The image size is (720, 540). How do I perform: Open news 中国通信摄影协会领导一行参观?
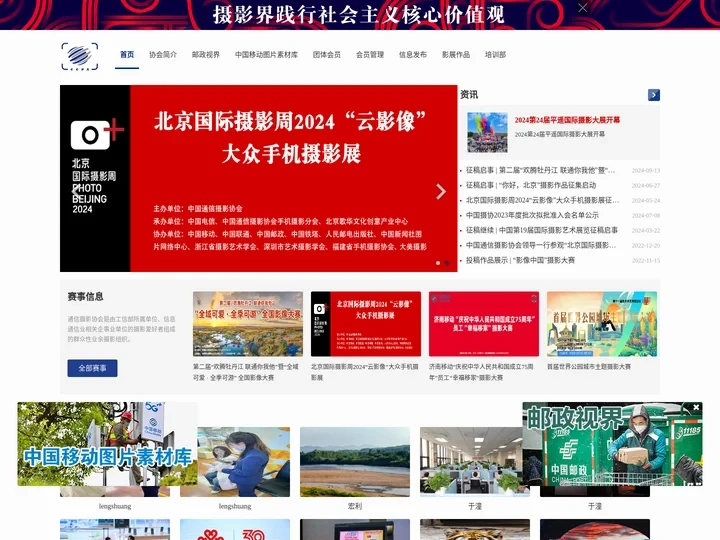point(541,245)
